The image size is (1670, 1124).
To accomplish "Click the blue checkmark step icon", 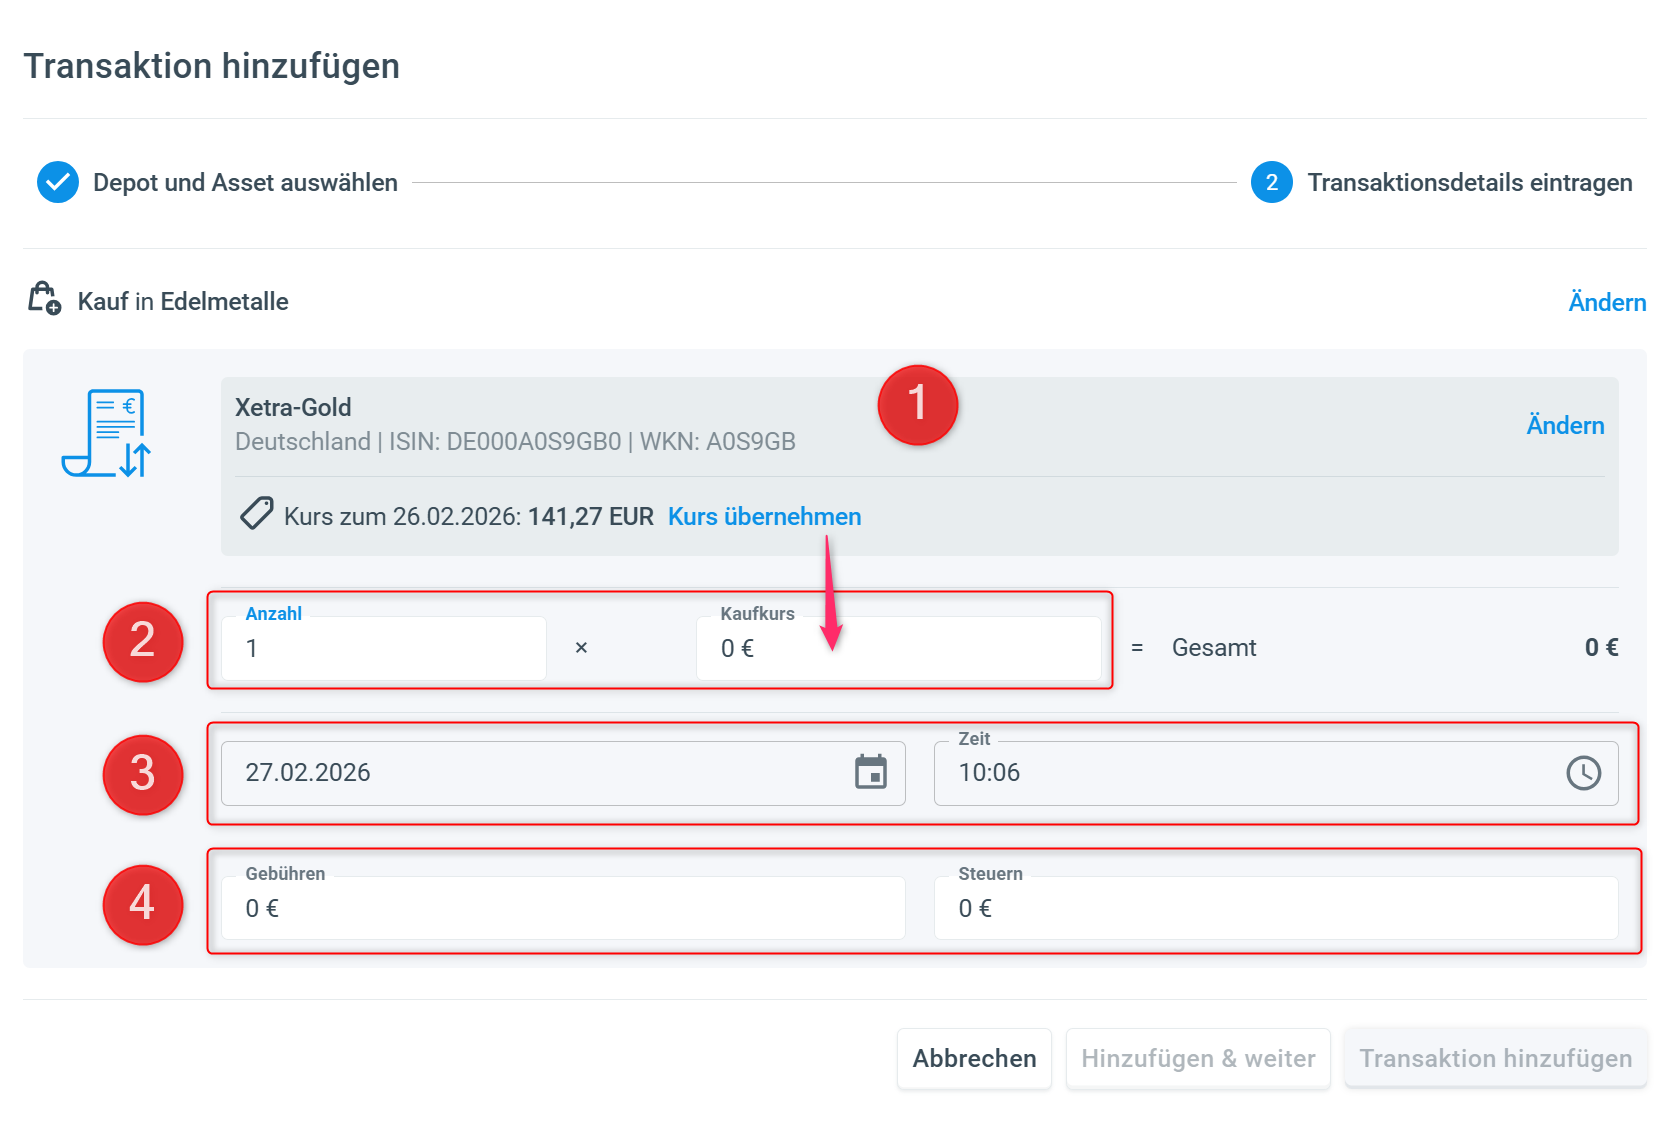I will click(x=58, y=182).
